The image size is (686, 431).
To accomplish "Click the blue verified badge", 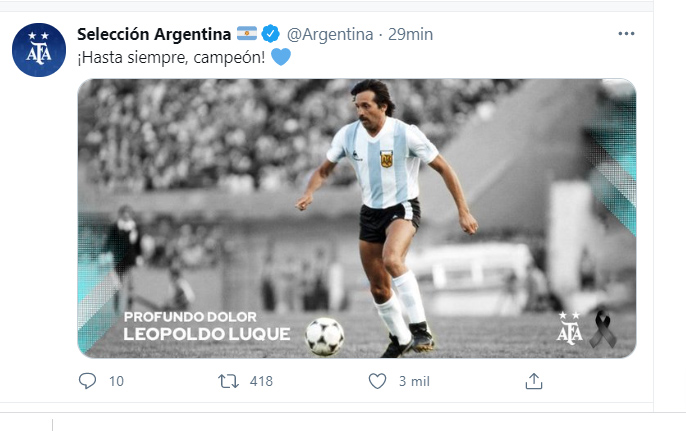I will 273,34.
